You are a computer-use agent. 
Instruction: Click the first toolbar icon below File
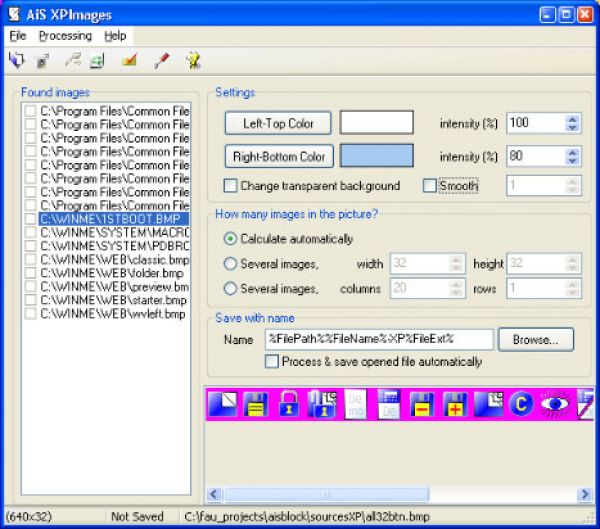click(x=16, y=61)
